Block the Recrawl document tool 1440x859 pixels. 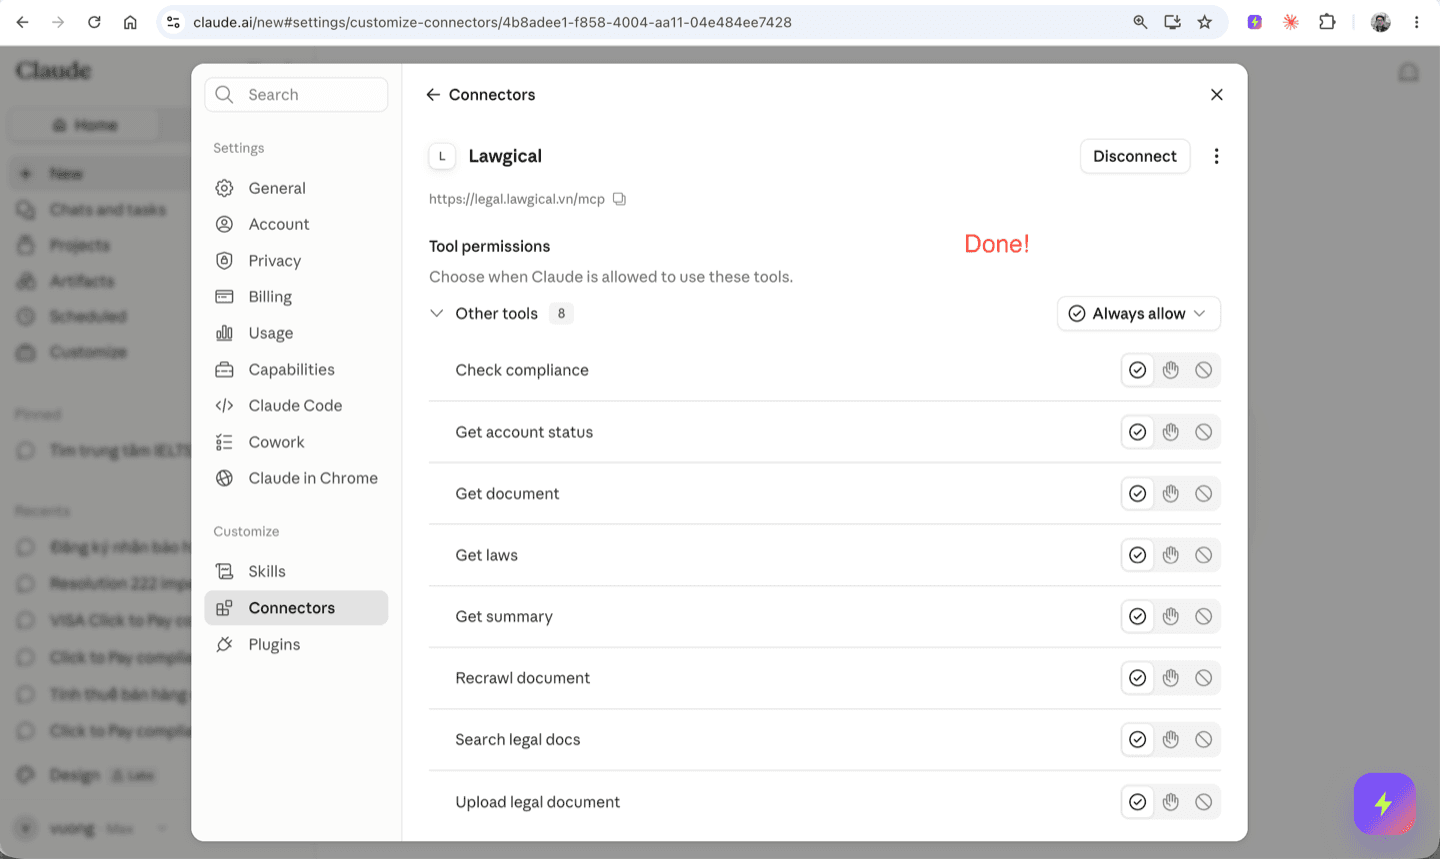(1204, 678)
